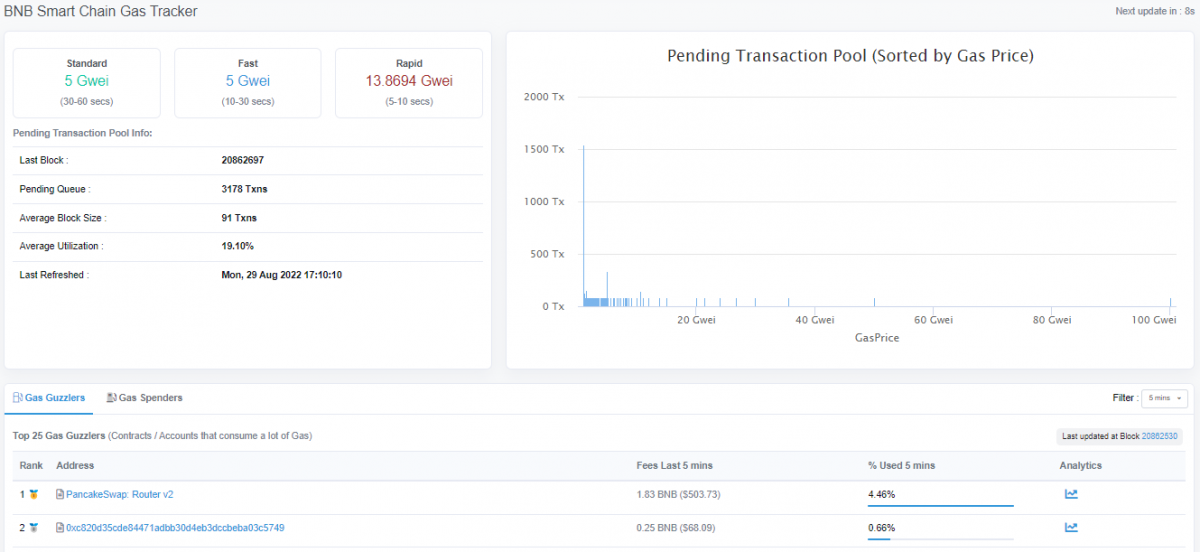This screenshot has width=1200, height=552.
Task: Open analytics chart icon for 0xc820d35c address
Action: coord(1071,528)
